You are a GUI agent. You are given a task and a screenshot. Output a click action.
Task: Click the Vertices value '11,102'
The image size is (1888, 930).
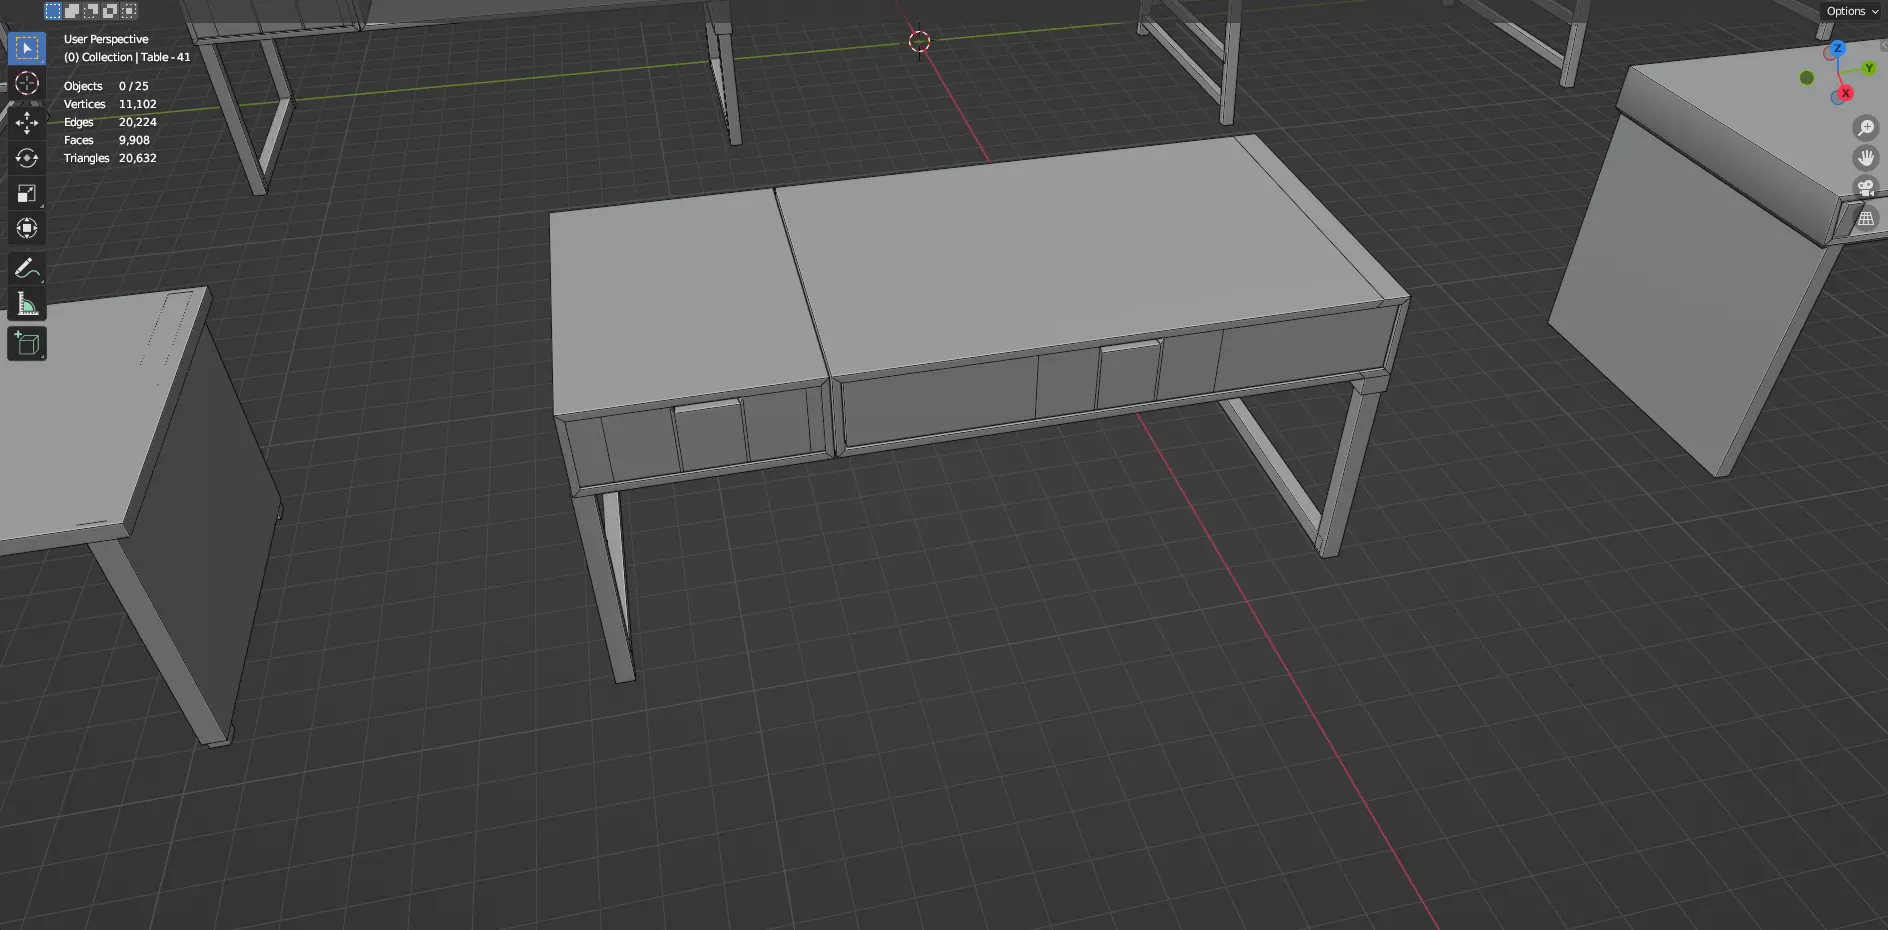(x=138, y=104)
